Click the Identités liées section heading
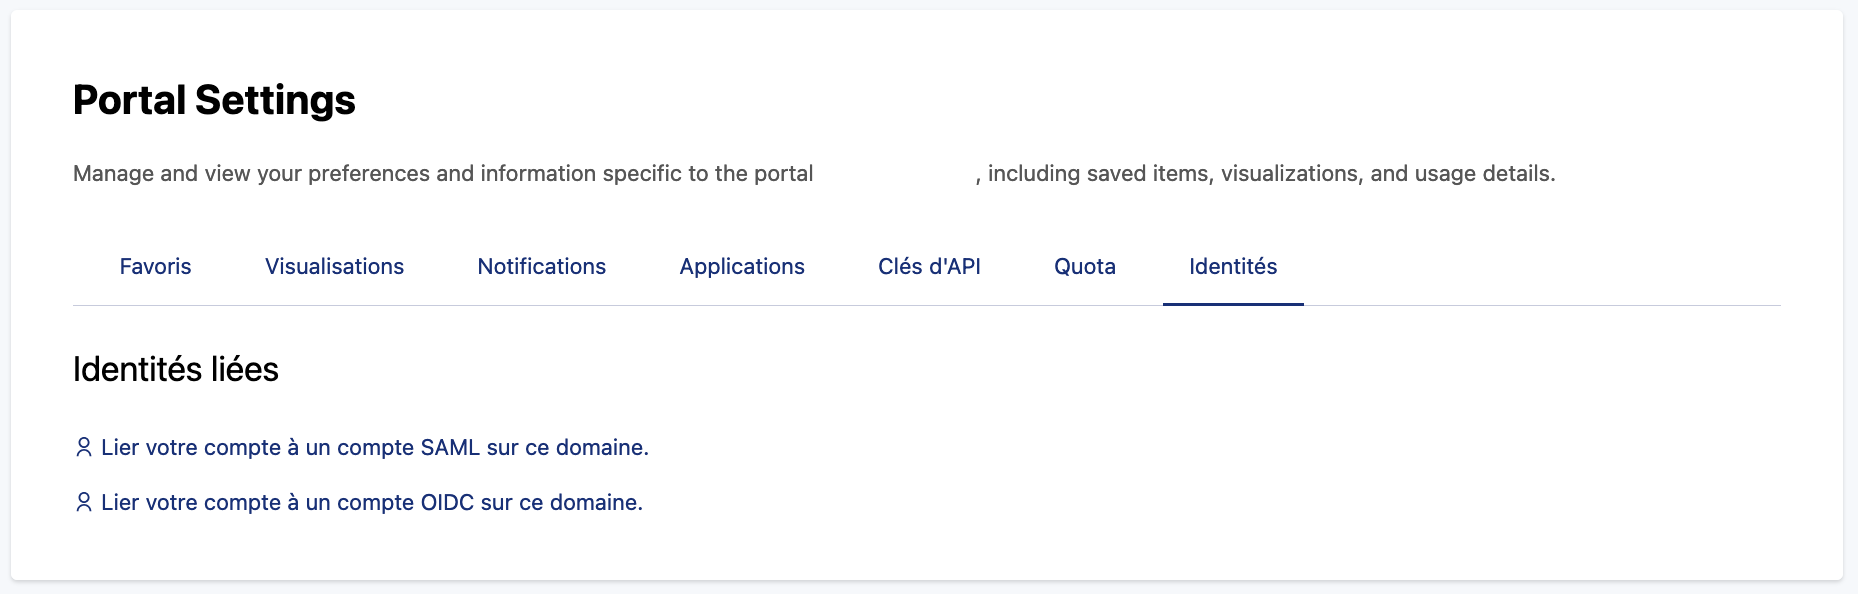The height and width of the screenshot is (594, 1858). point(176,370)
